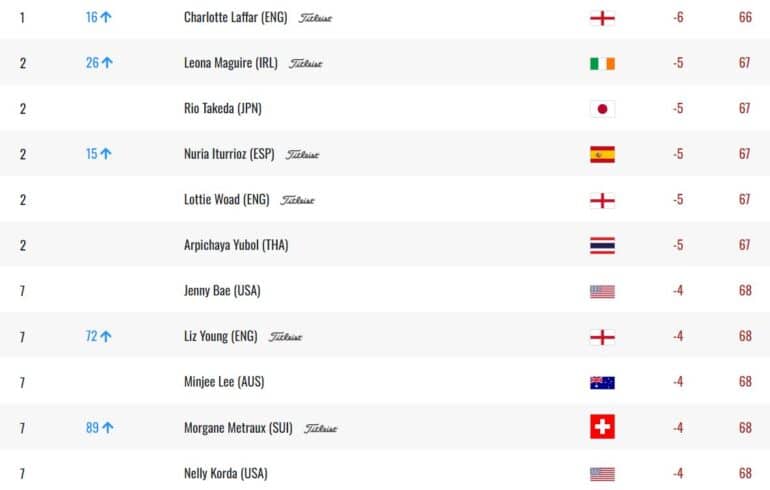
Task: Click Charlotte Laffar's round score 66
Action: point(745,17)
